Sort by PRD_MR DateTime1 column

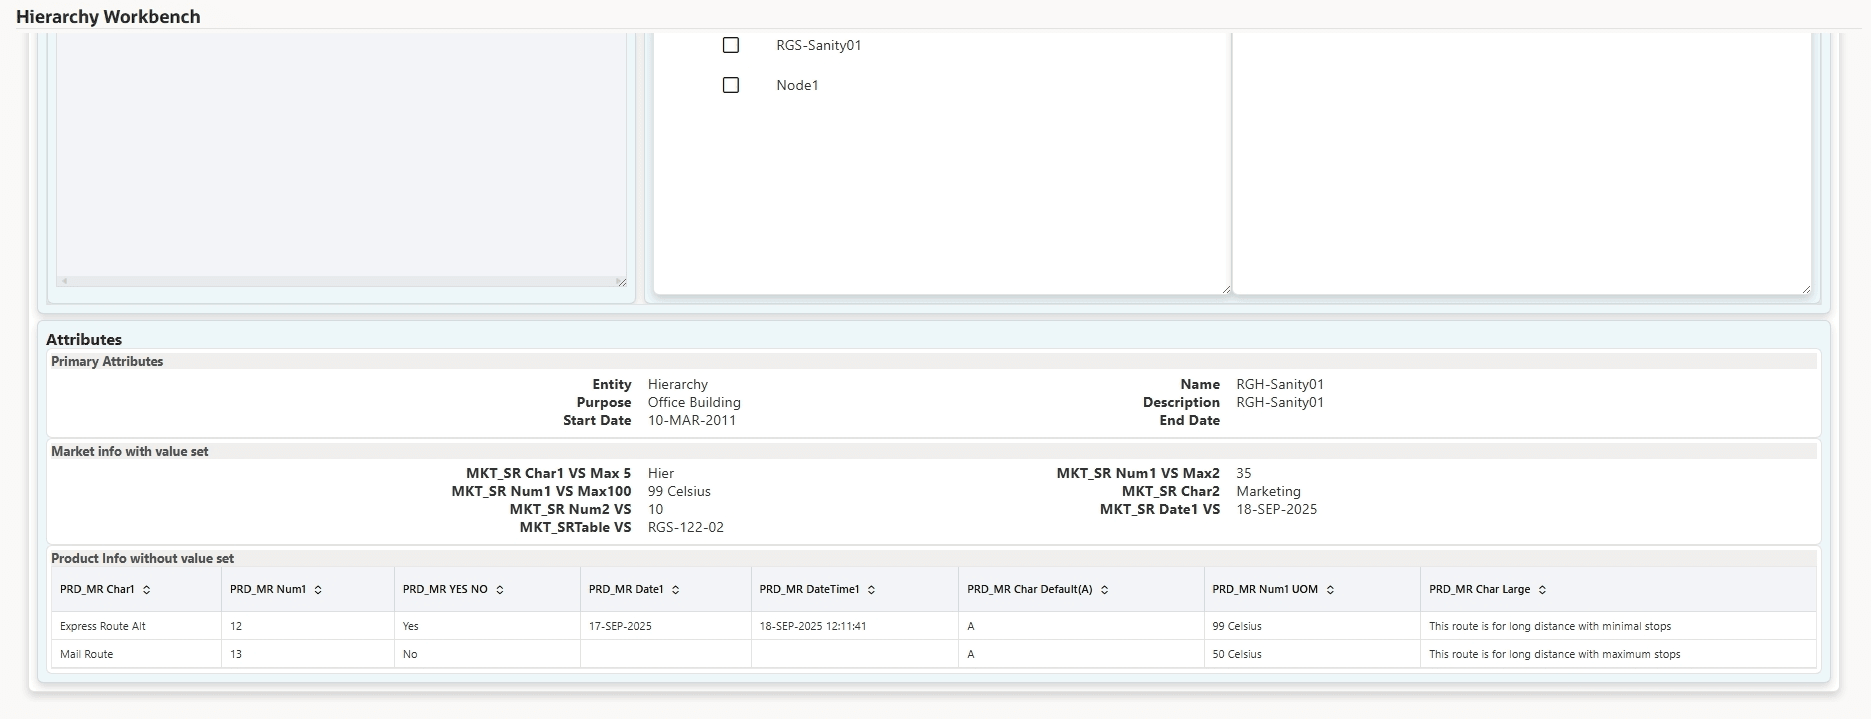click(x=872, y=590)
